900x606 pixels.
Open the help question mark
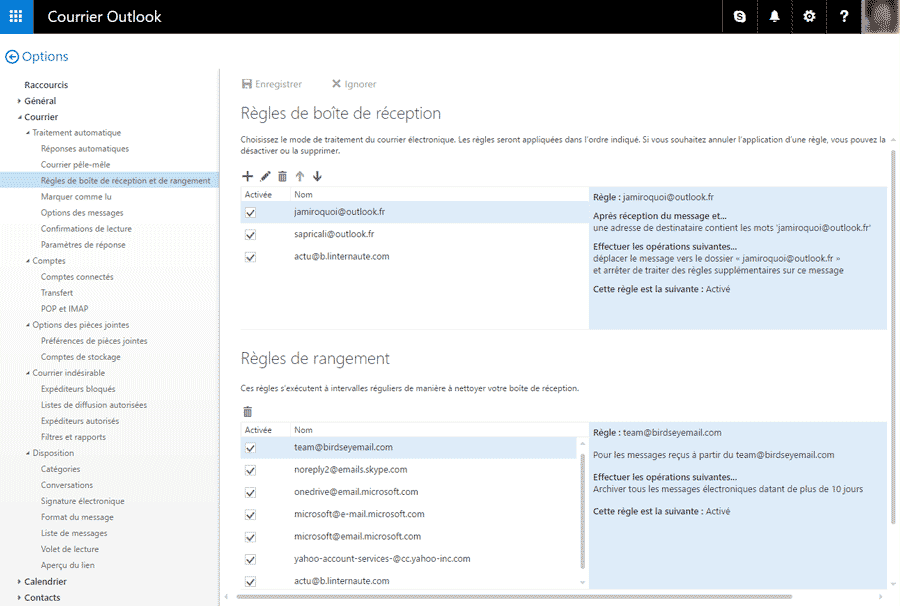point(844,17)
